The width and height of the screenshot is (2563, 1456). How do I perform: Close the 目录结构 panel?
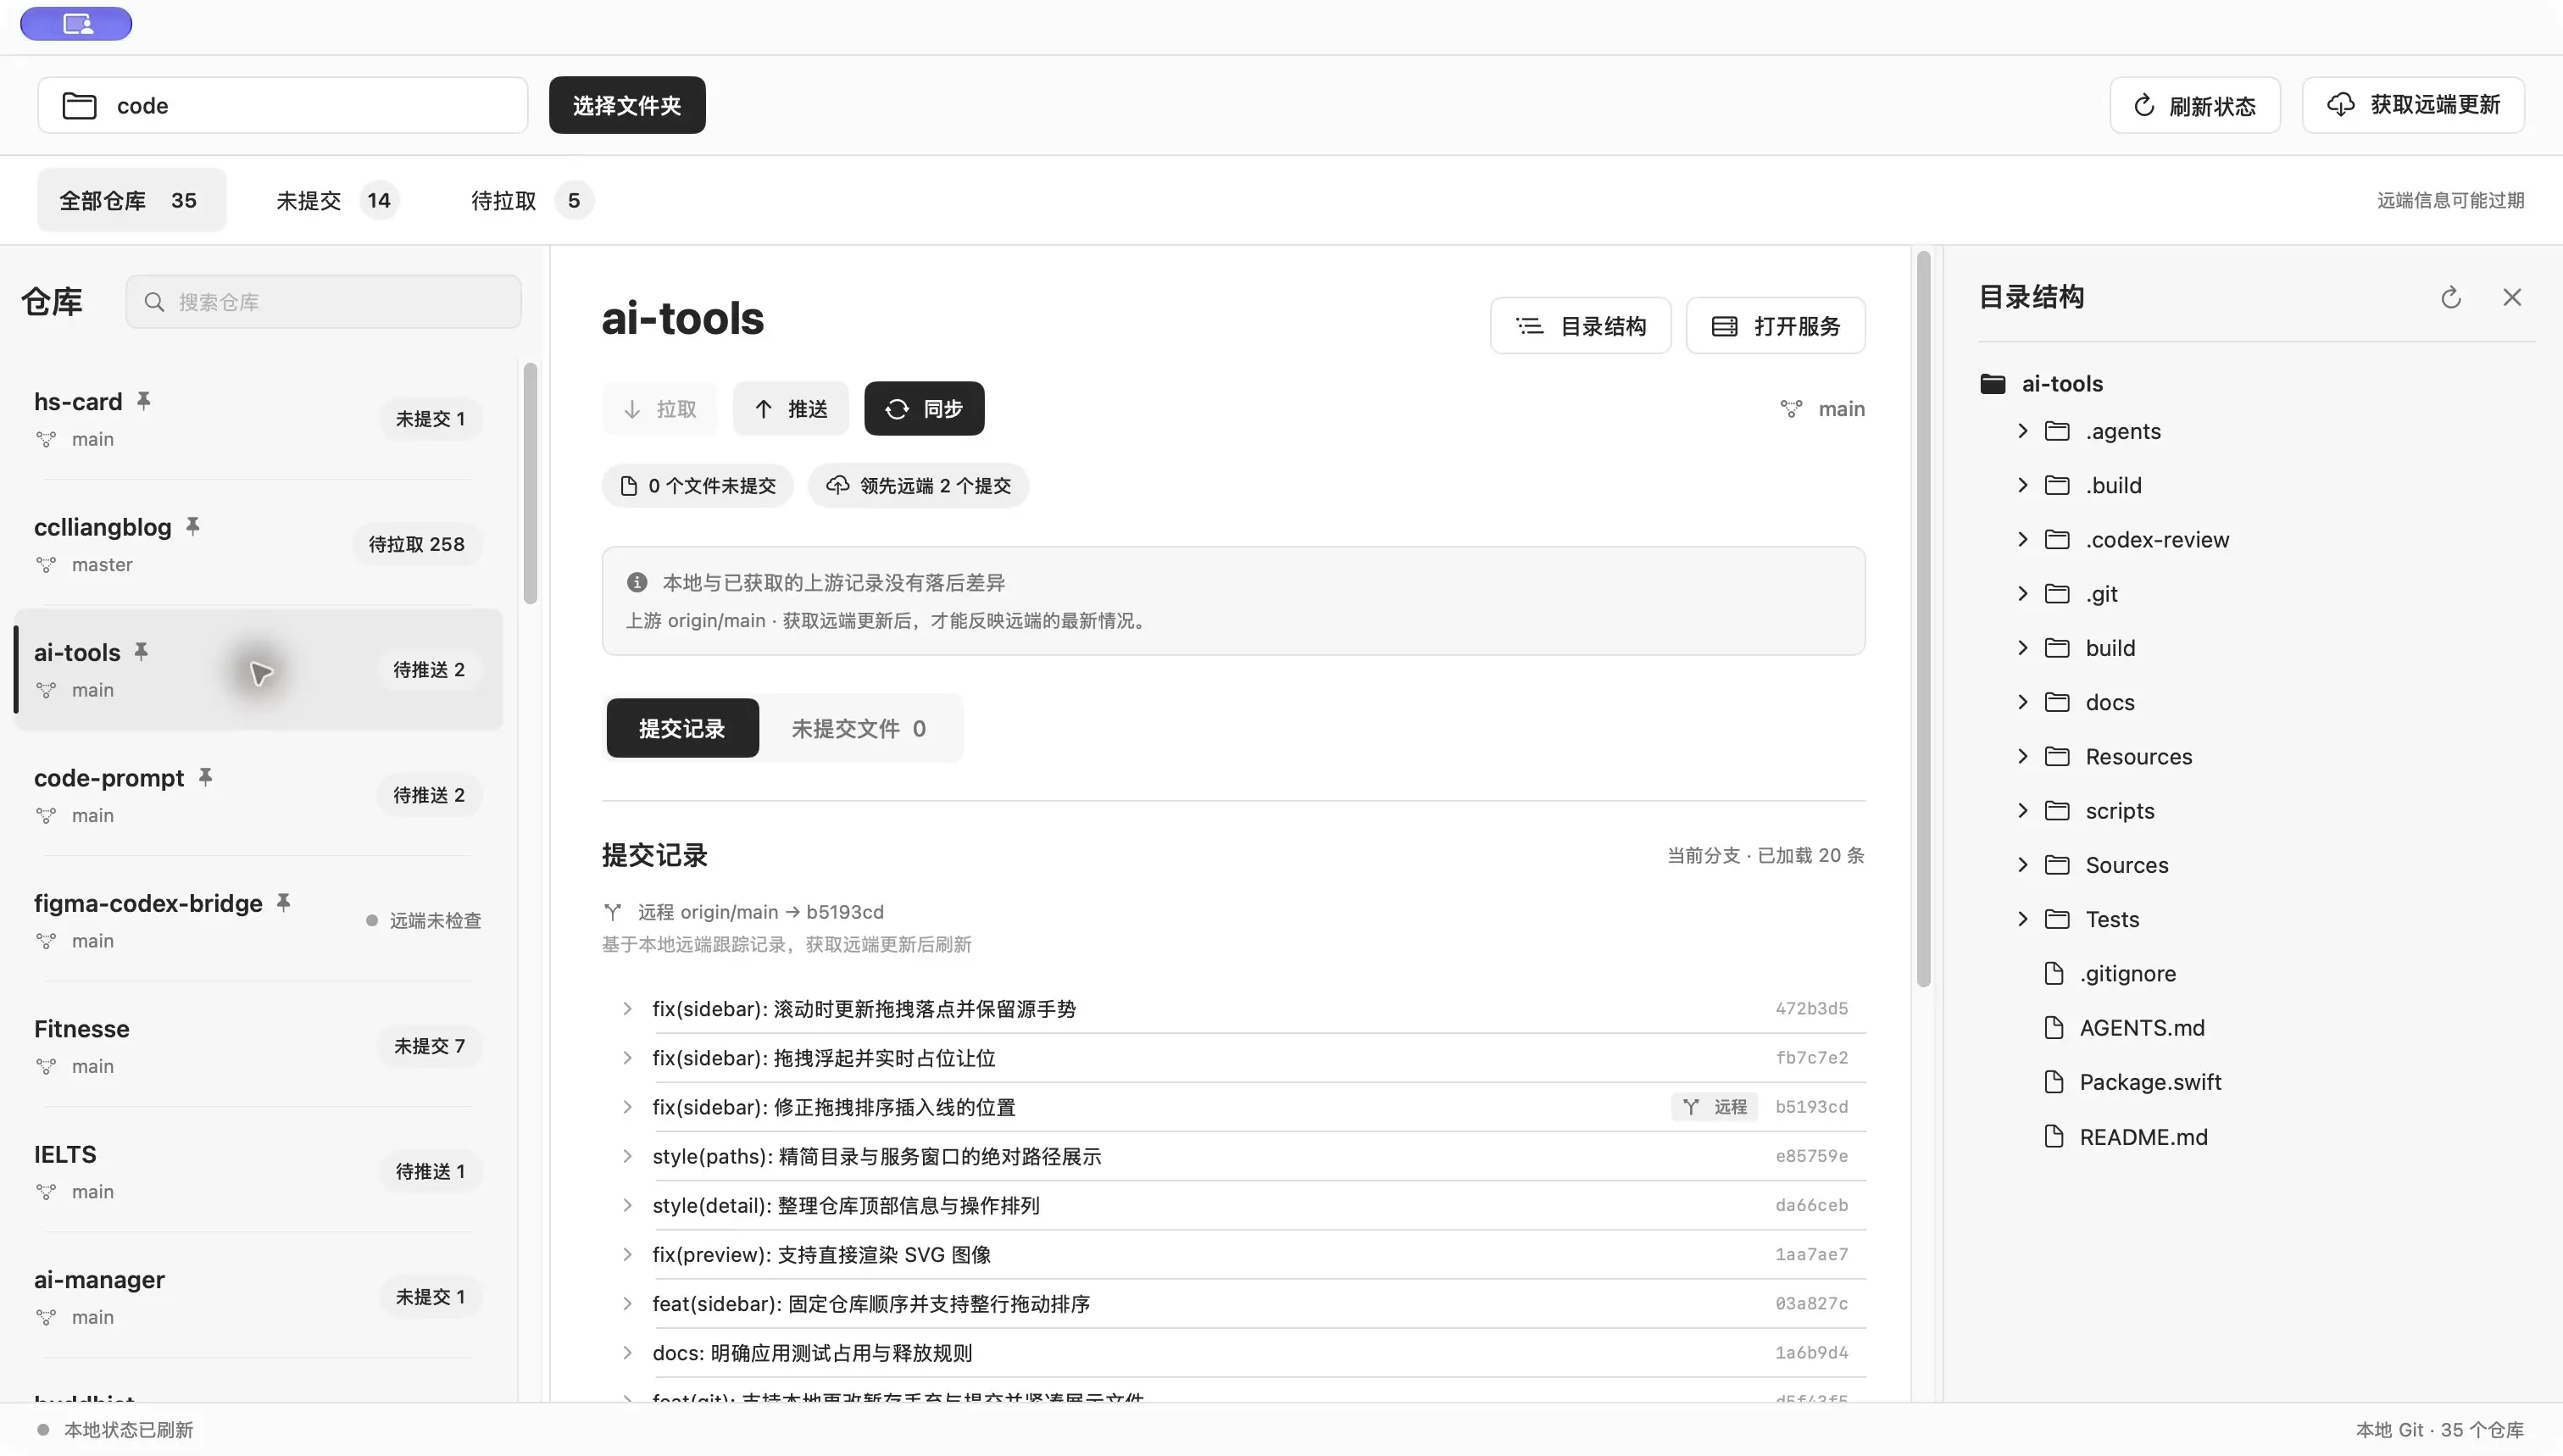[2512, 297]
